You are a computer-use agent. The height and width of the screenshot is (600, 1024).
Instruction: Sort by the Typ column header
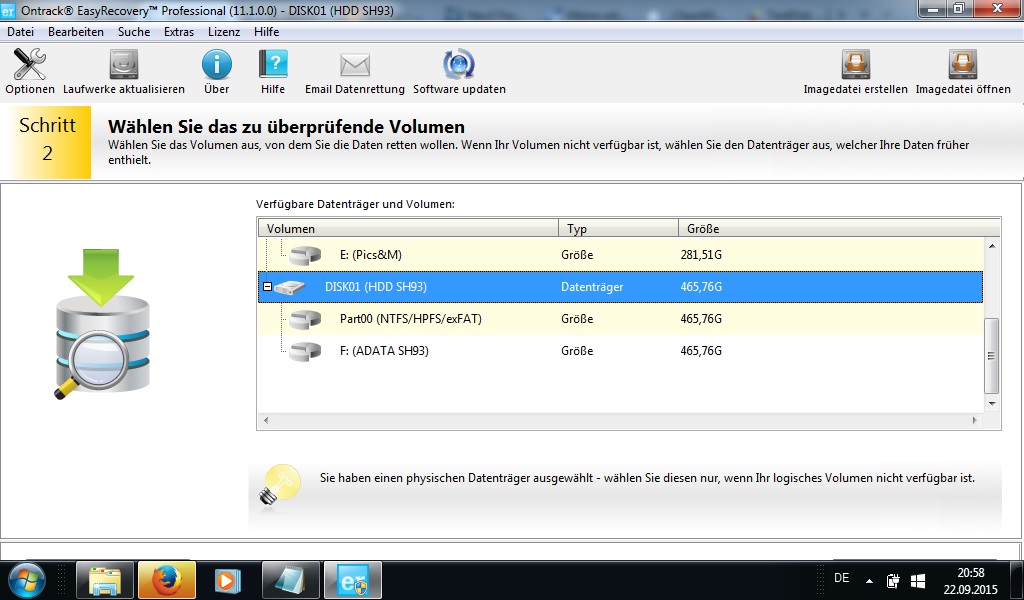(618, 229)
